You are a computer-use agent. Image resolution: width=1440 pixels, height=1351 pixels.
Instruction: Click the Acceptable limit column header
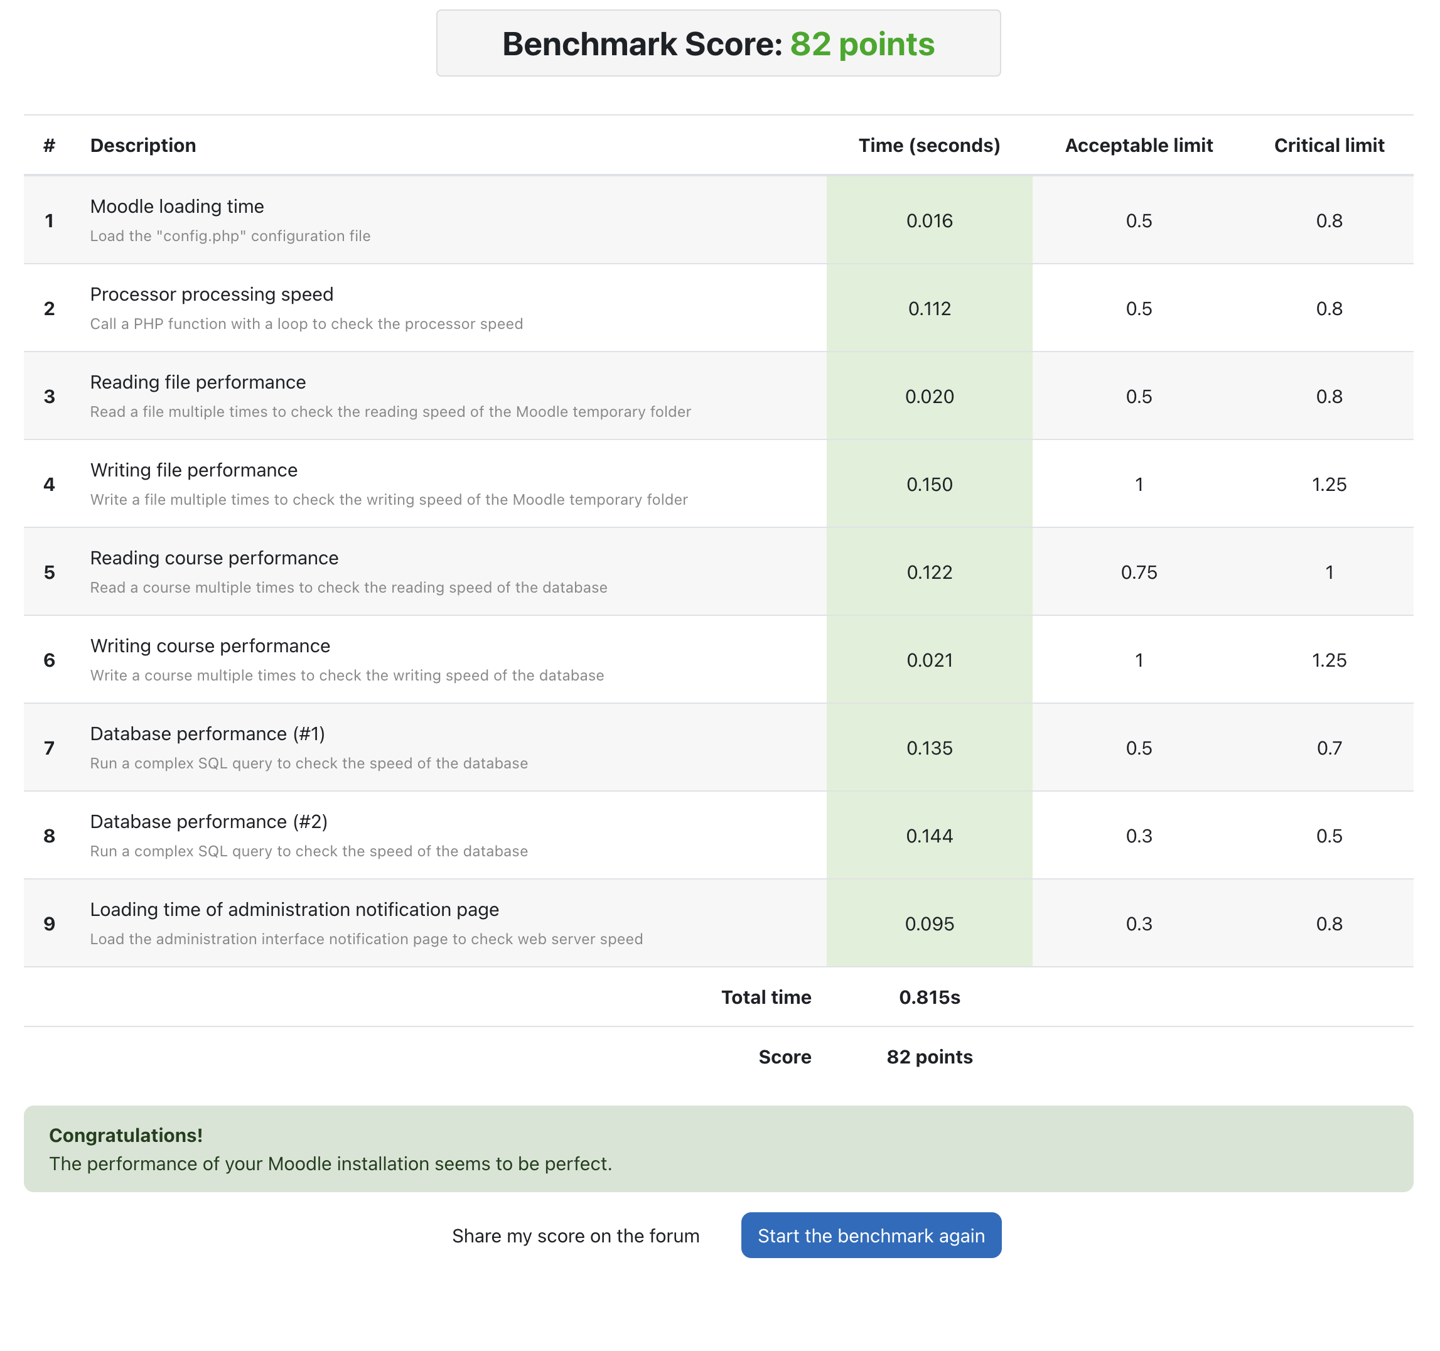1139,145
